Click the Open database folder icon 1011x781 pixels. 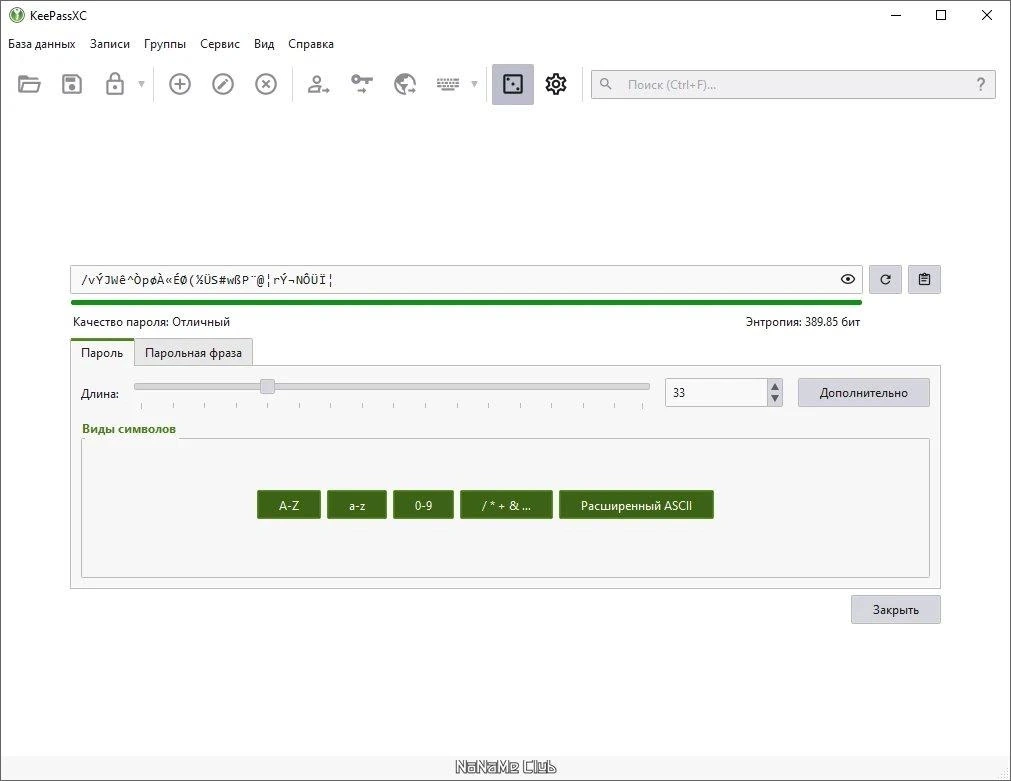[29, 84]
